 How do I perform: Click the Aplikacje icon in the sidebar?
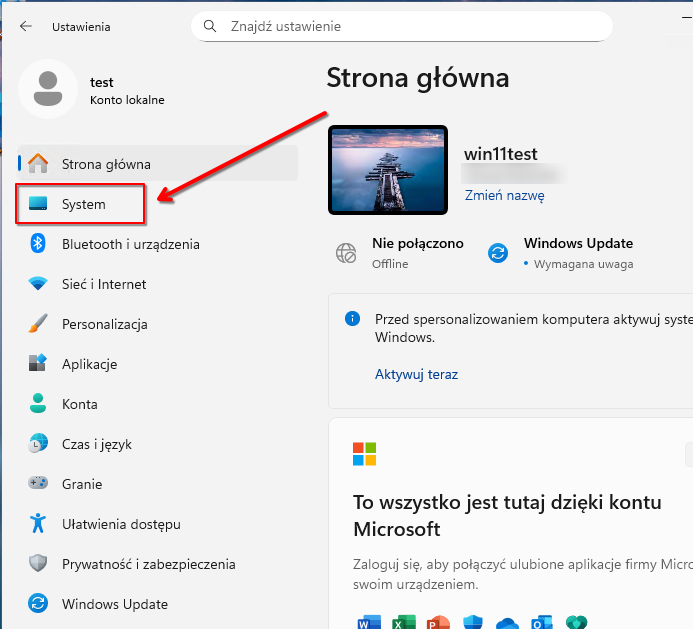(38, 364)
